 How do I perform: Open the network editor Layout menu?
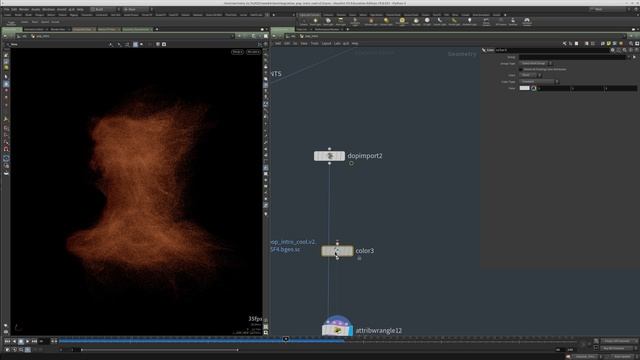(326, 43)
